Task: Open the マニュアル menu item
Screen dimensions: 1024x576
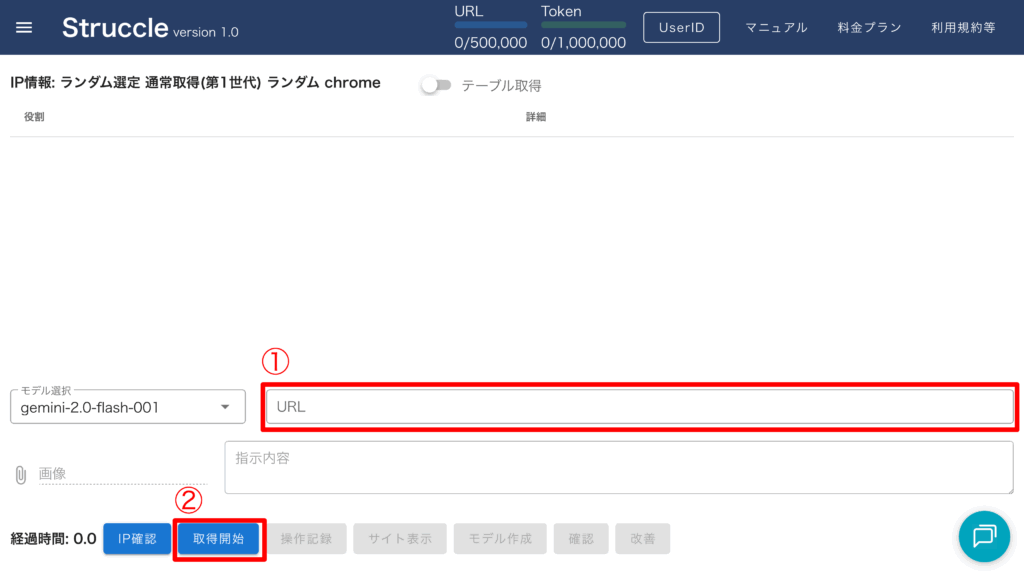Action: pyautogui.click(x=776, y=28)
